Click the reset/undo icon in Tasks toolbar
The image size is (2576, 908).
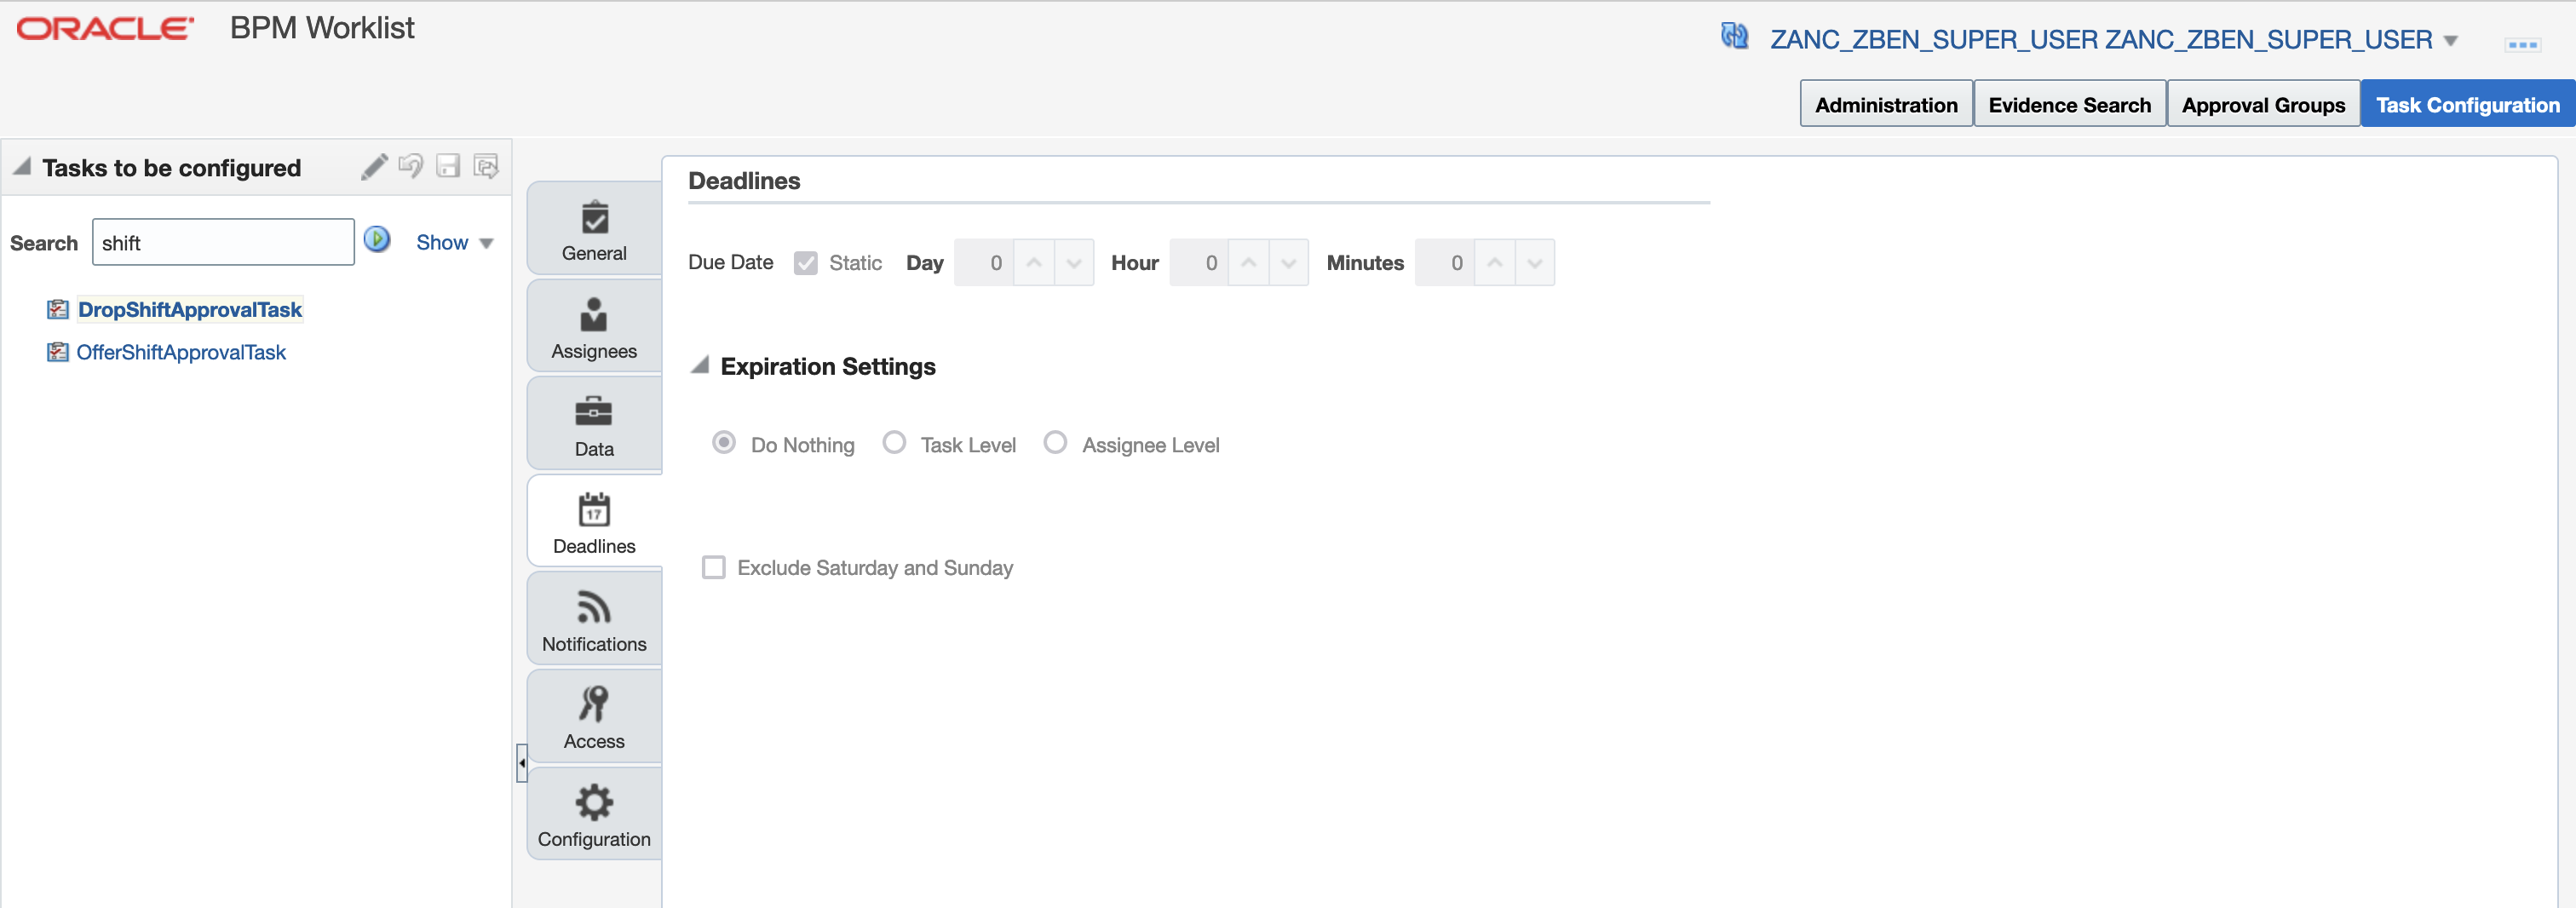[410, 166]
